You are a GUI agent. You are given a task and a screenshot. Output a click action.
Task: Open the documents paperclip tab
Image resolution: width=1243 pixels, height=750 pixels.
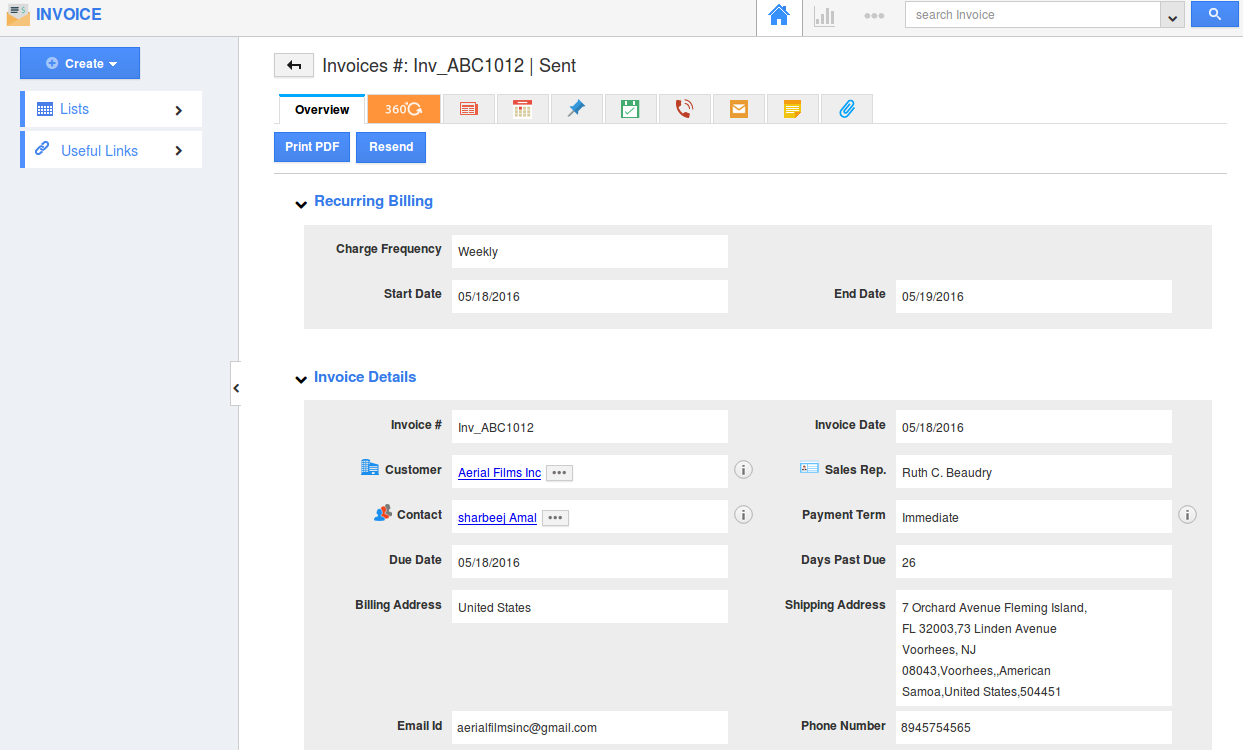point(846,109)
